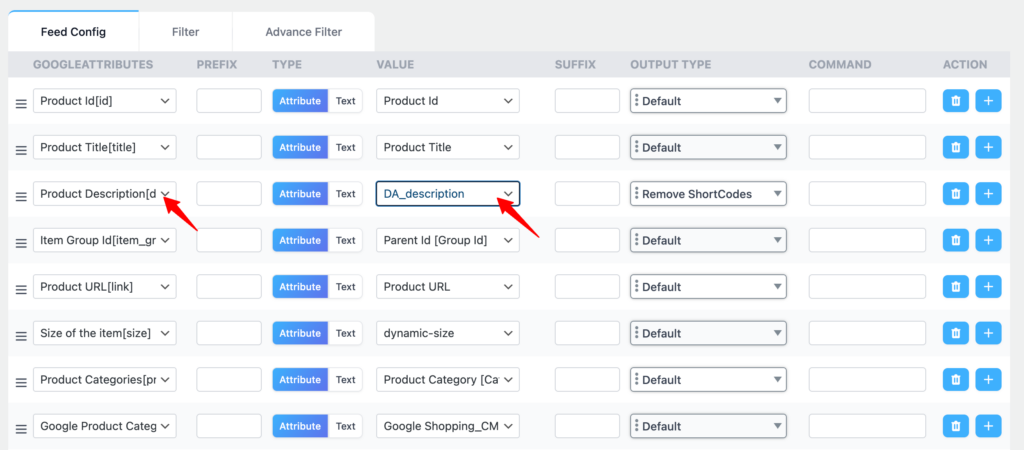Switch Google Product Category row type to Text

coord(345,426)
